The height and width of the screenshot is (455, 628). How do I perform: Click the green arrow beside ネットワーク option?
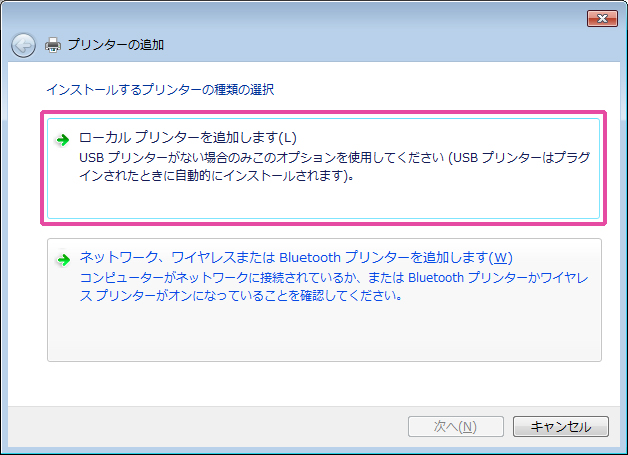(63, 259)
